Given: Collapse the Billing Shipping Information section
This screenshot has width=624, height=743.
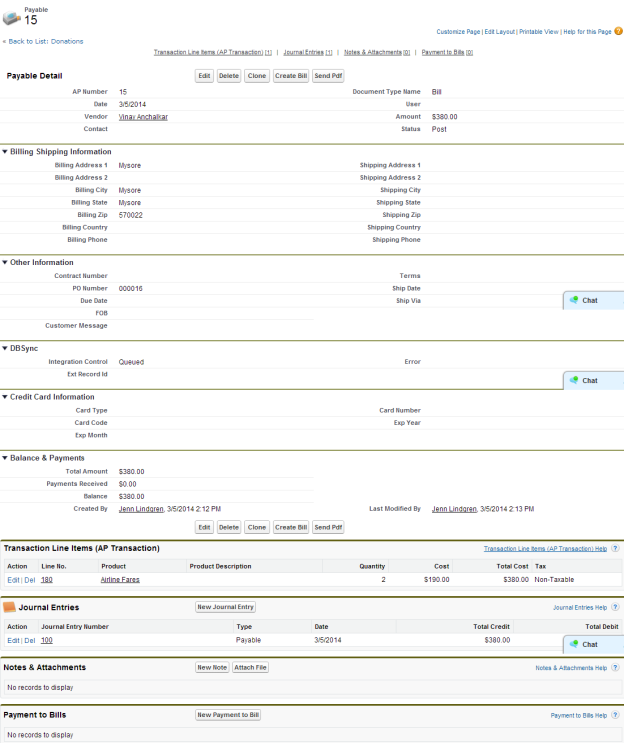Looking at the screenshot, I should 5,152.
